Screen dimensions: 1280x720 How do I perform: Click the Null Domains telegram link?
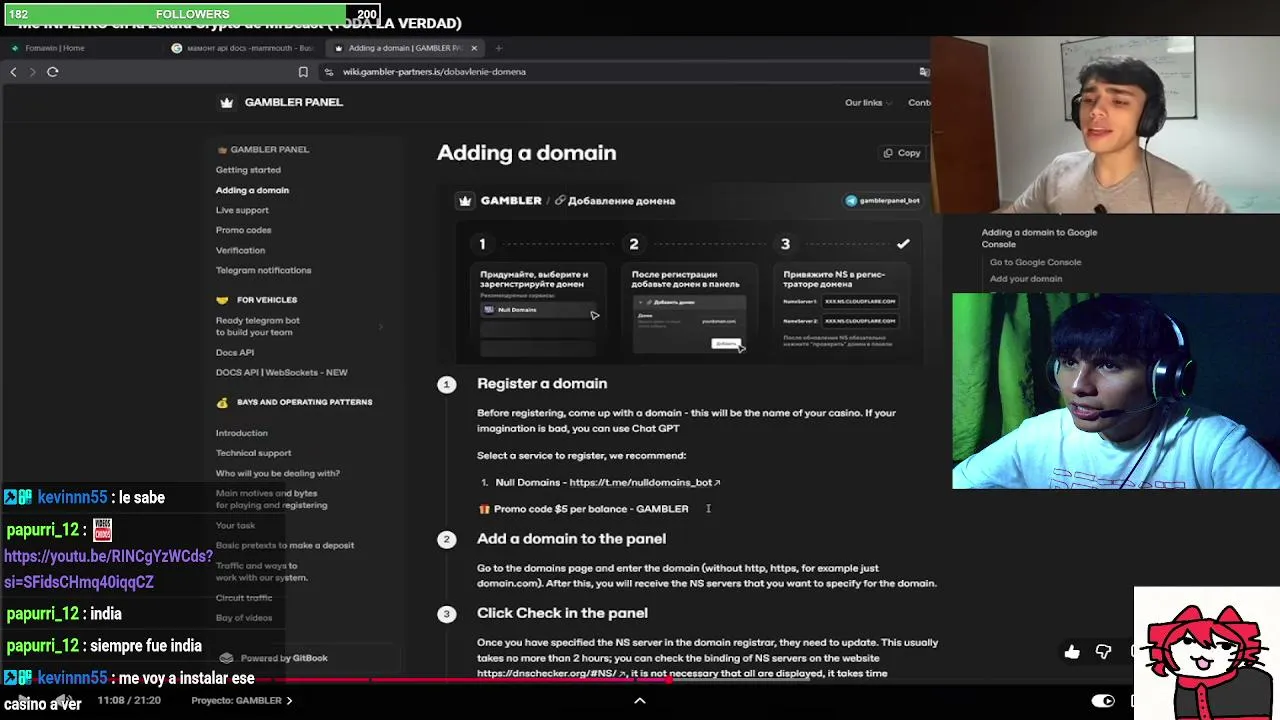644,482
